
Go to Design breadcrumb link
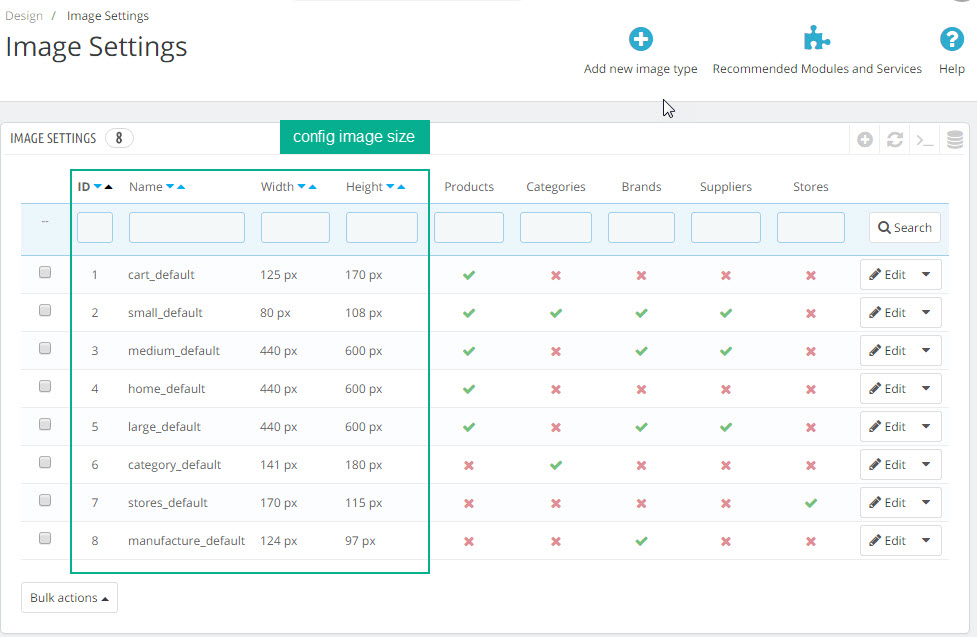(24, 16)
